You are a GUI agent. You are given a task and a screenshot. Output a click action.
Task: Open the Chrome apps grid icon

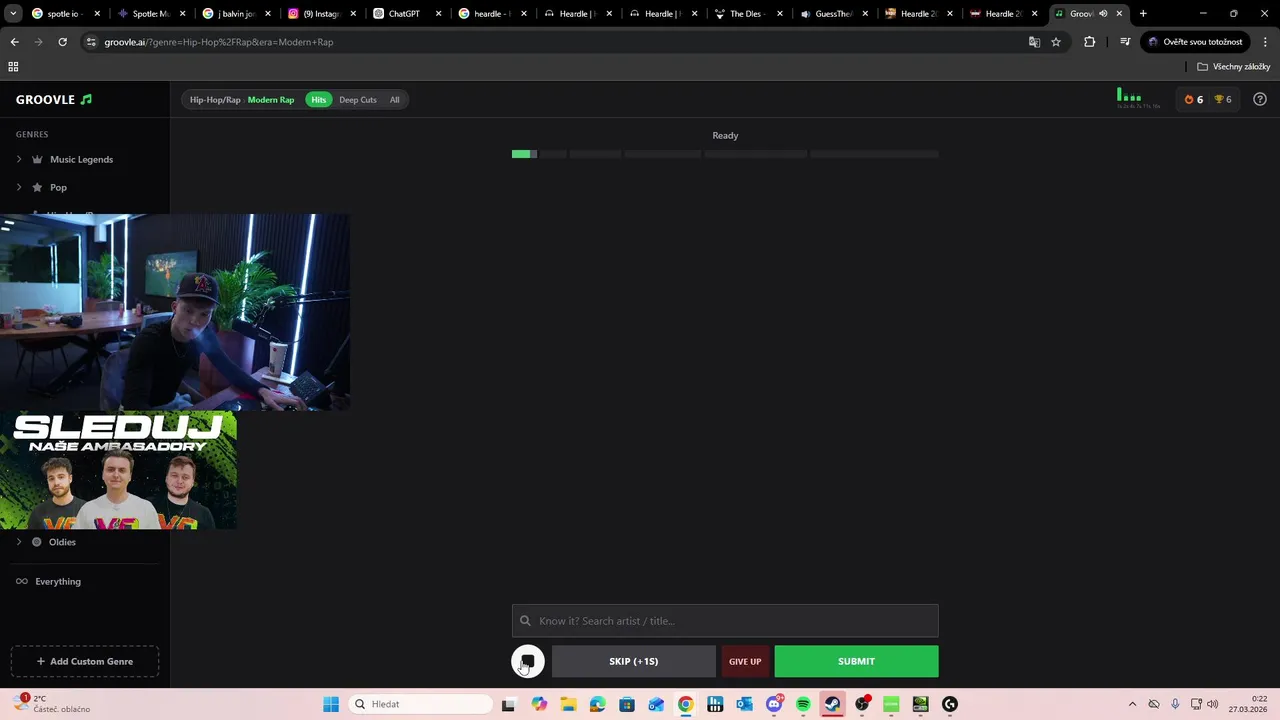pyautogui.click(x=13, y=67)
